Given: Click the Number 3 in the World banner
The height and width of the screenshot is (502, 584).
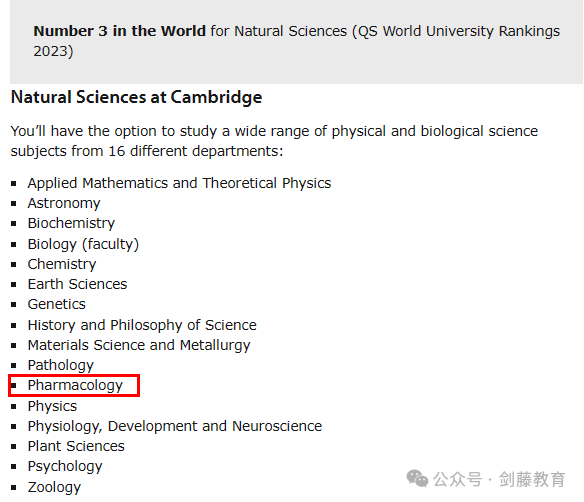Looking at the screenshot, I should point(296,41).
